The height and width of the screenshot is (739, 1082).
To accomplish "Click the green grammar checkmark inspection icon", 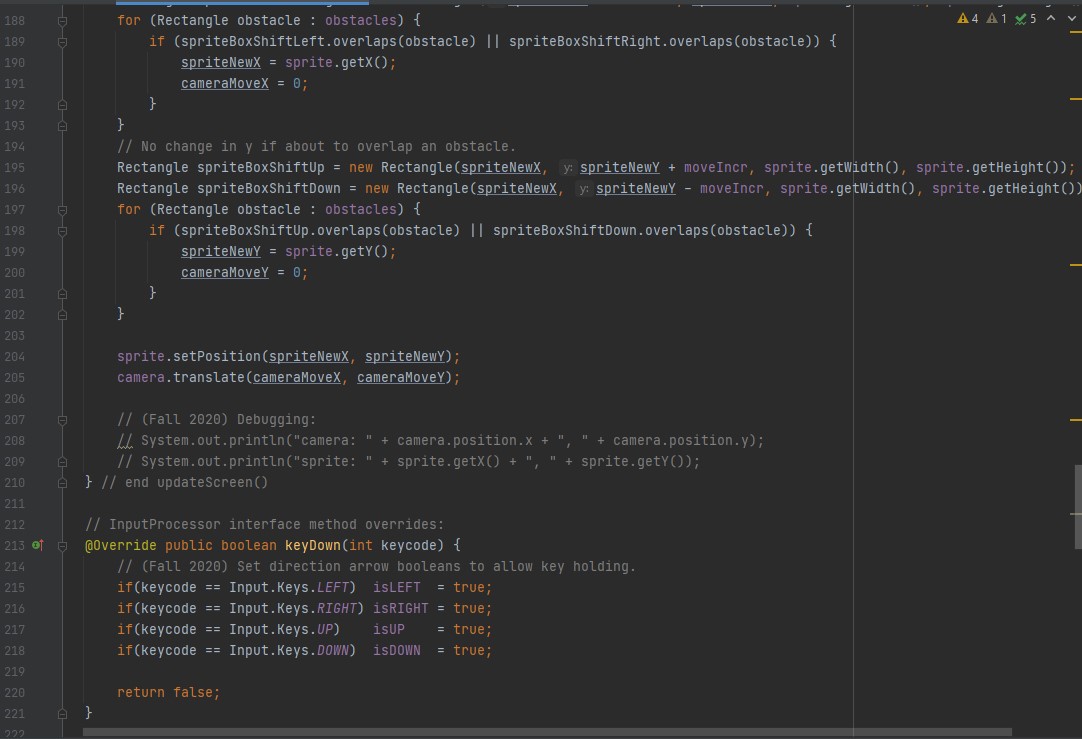I will click(x=1019, y=18).
